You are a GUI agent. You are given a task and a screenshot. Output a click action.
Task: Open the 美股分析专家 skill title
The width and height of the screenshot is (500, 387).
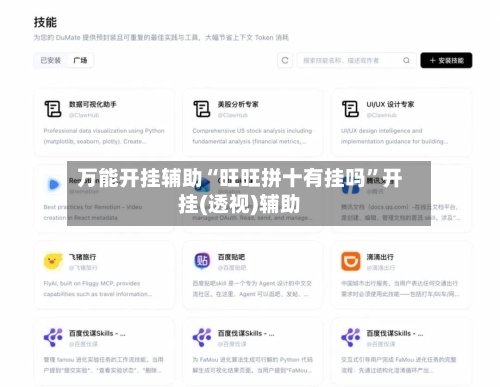[238, 104]
